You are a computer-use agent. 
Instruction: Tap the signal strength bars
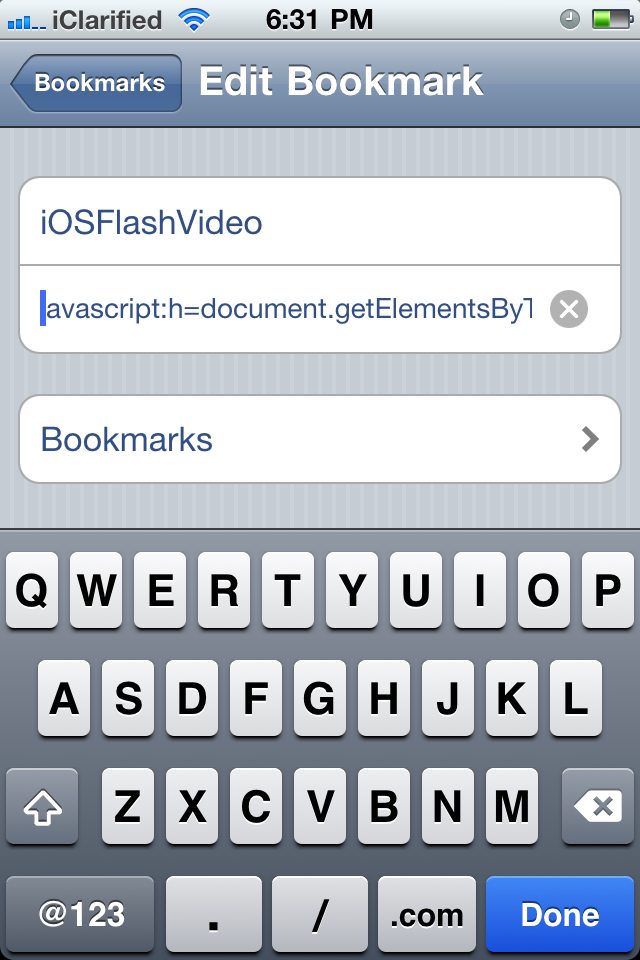tap(26, 23)
